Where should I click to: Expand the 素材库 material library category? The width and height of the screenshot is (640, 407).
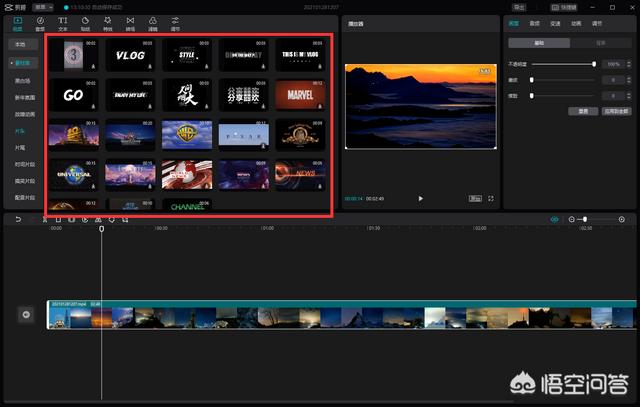pyautogui.click(x=20, y=61)
